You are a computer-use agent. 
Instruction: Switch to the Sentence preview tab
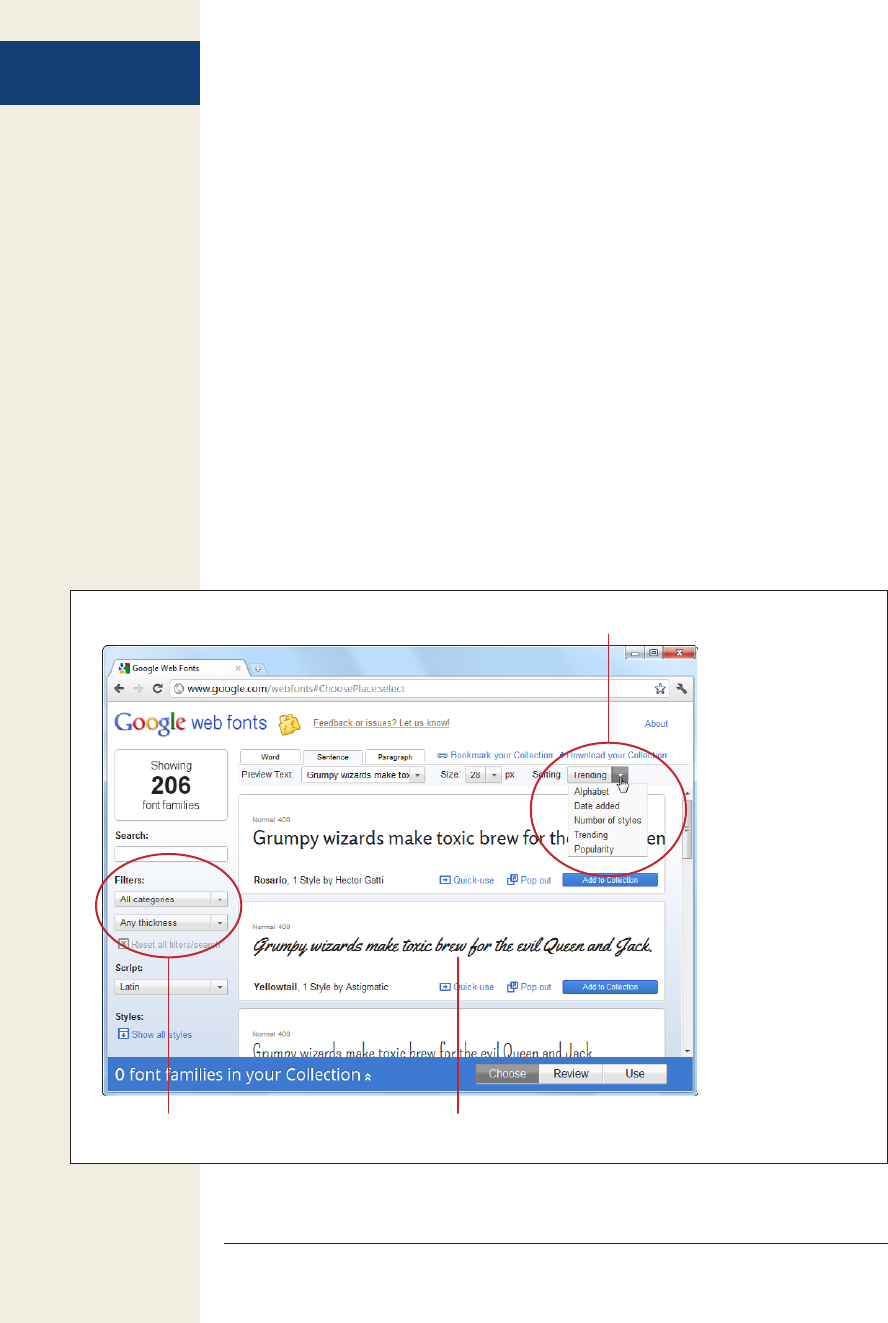[332, 757]
